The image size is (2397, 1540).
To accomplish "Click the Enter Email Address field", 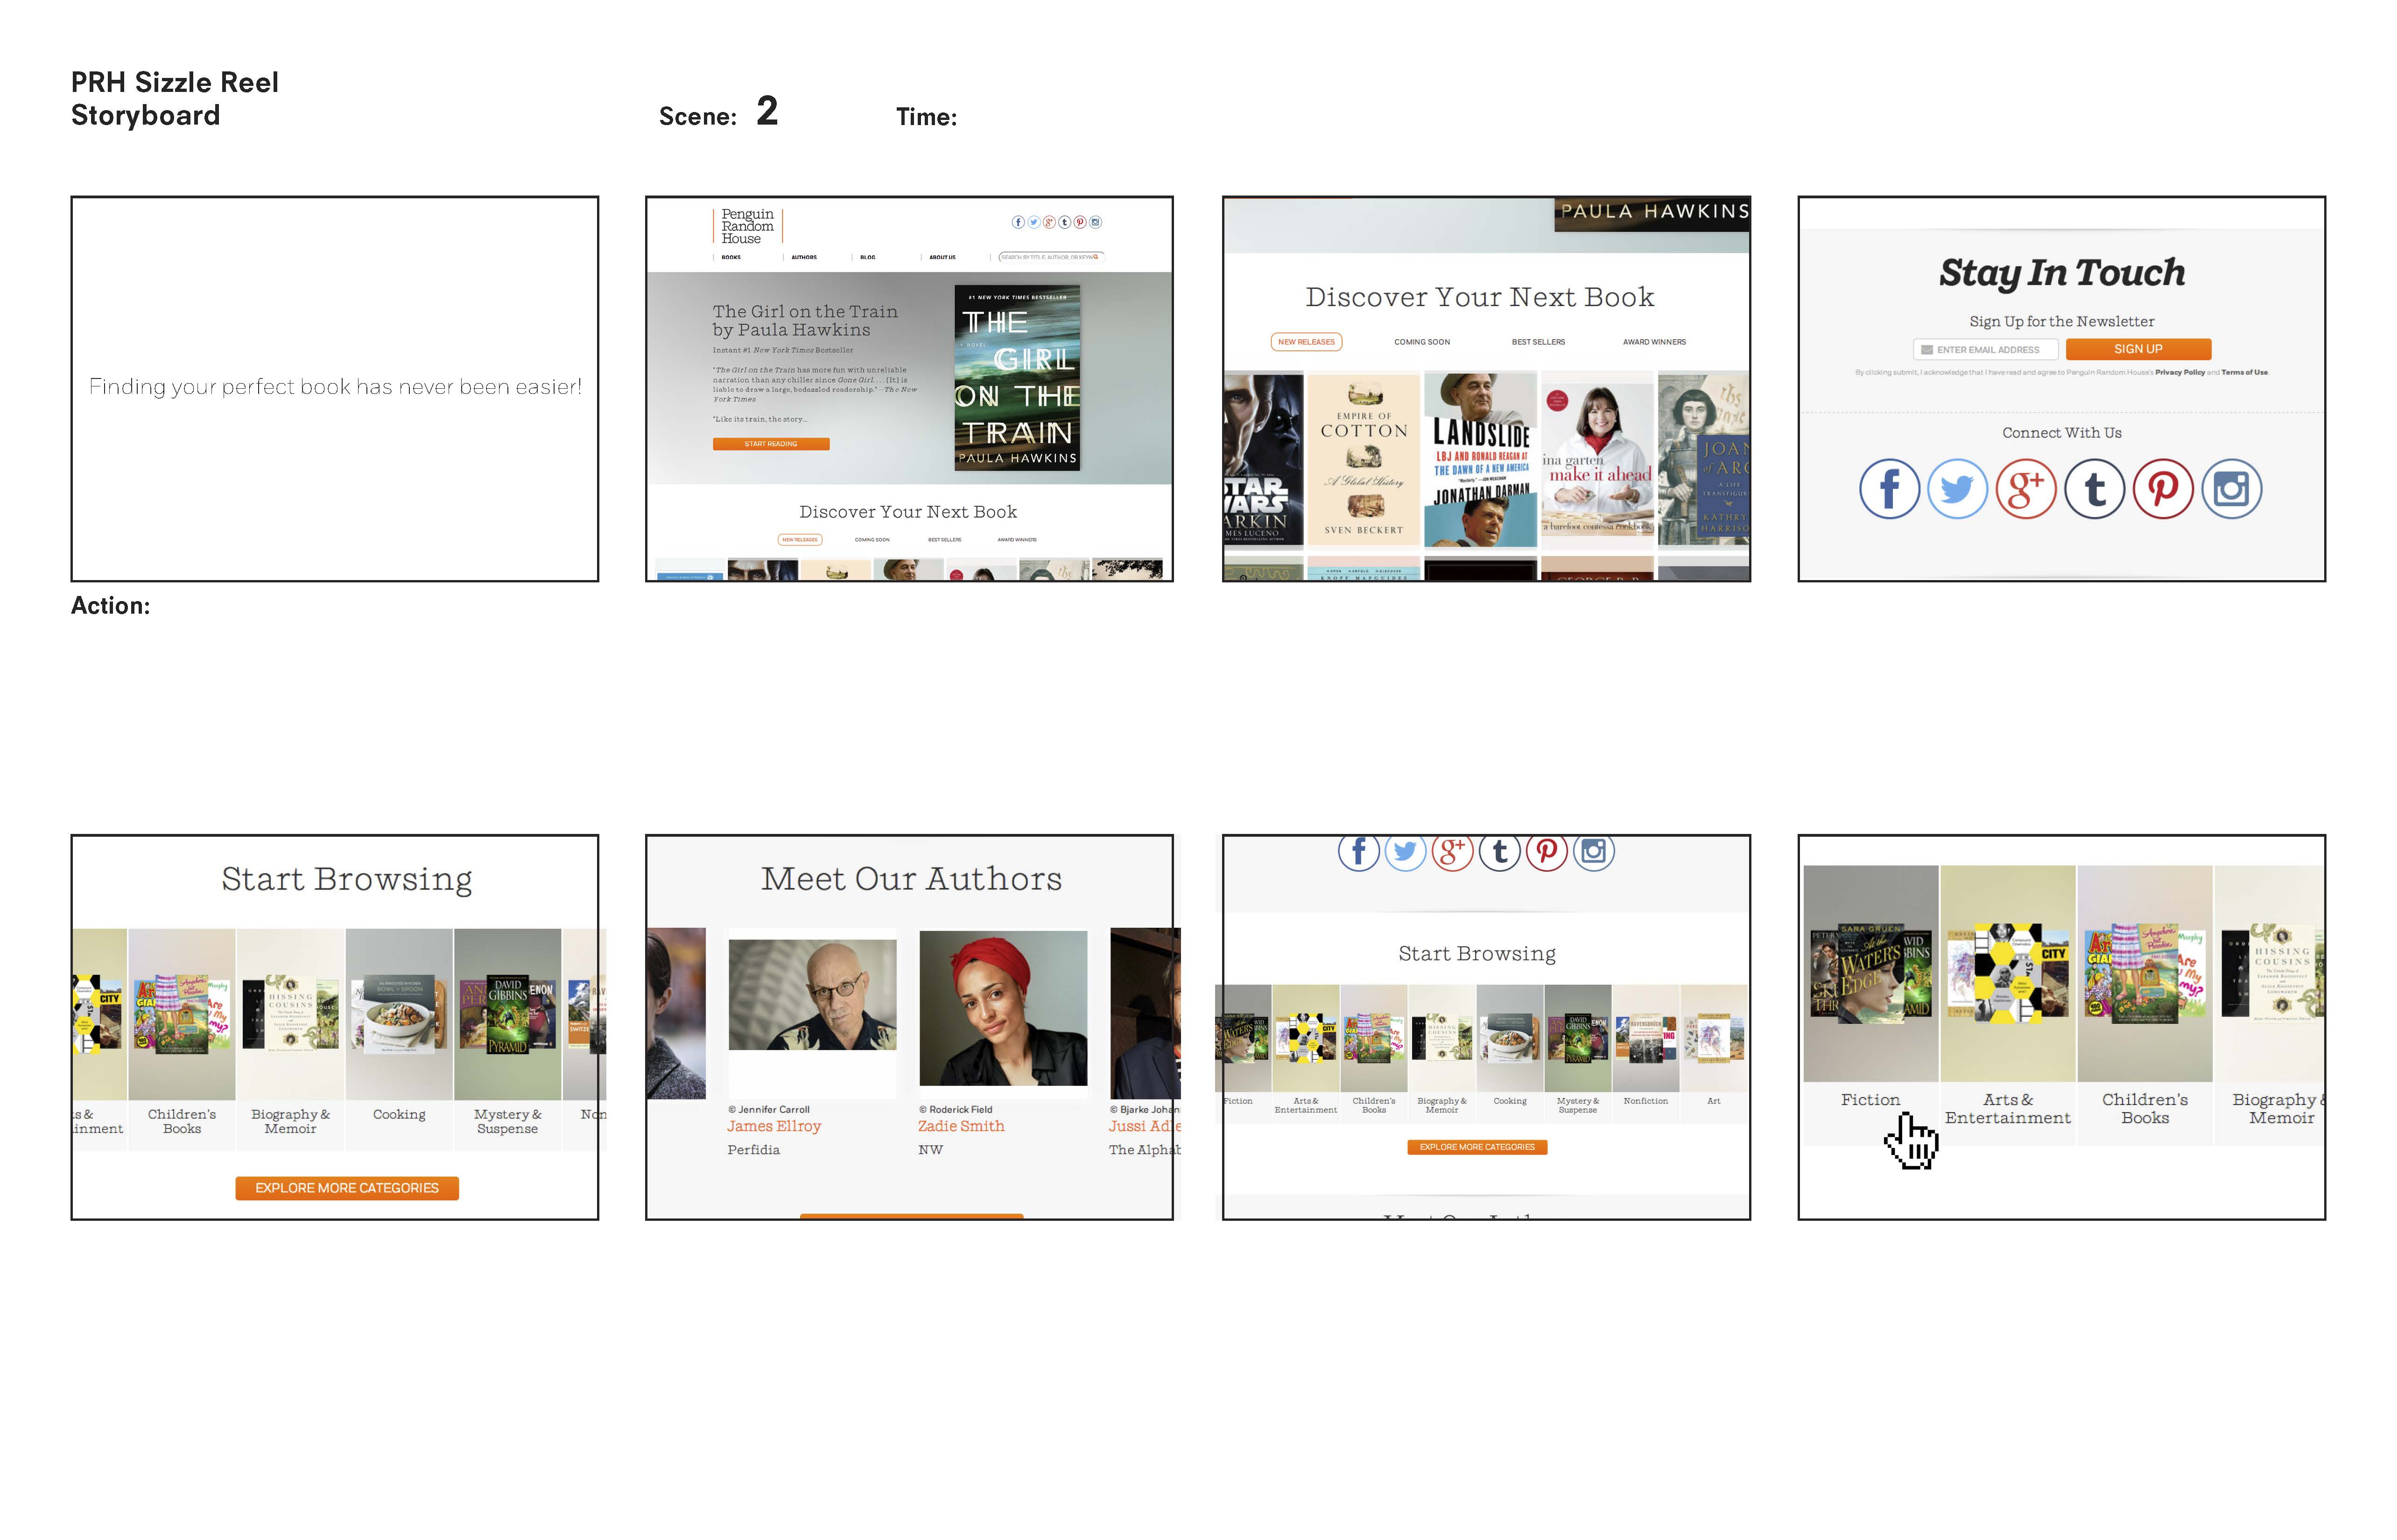I will (1986, 349).
